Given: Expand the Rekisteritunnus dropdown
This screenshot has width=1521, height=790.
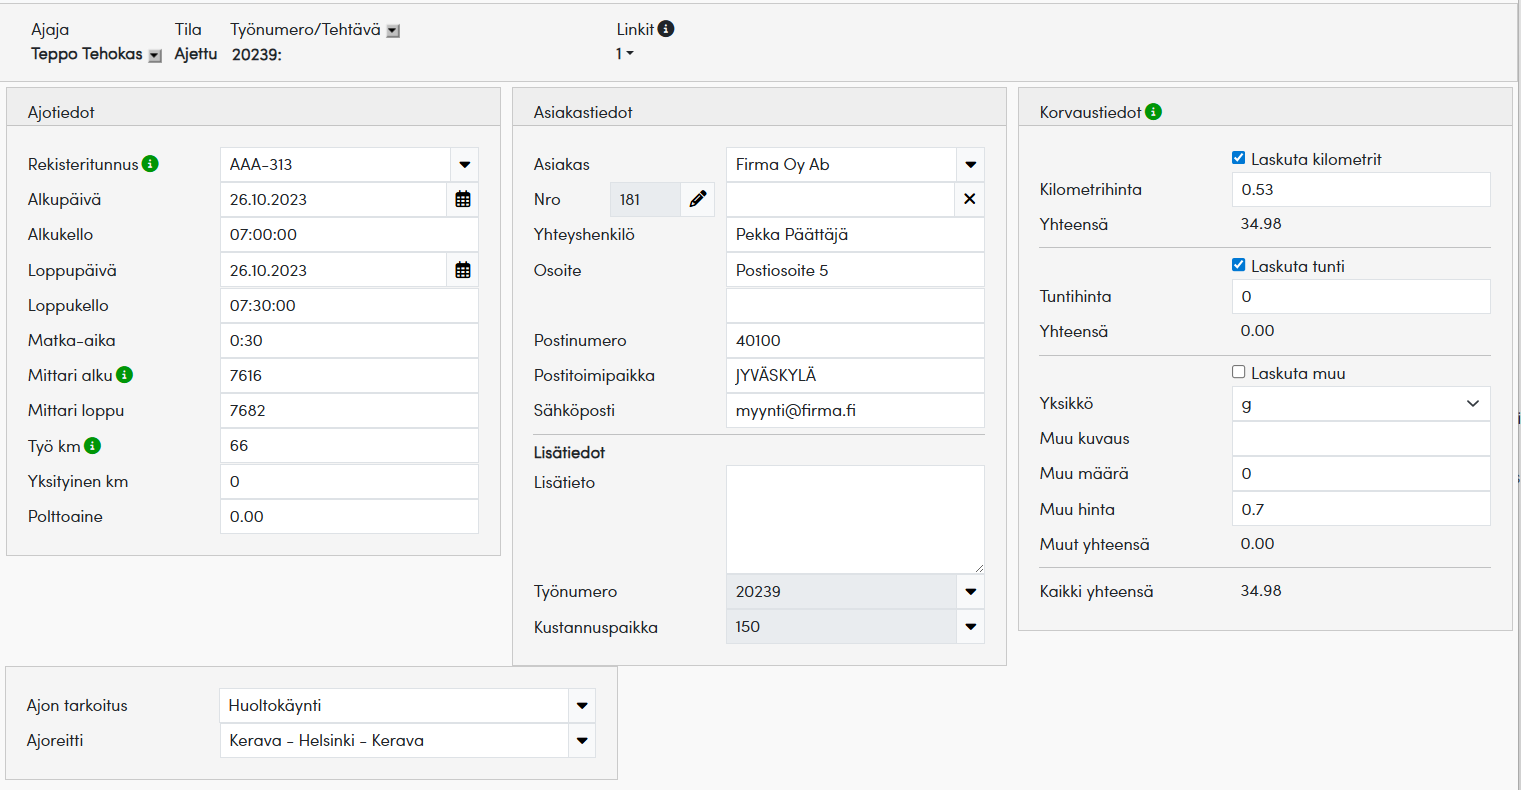Looking at the screenshot, I should (464, 165).
